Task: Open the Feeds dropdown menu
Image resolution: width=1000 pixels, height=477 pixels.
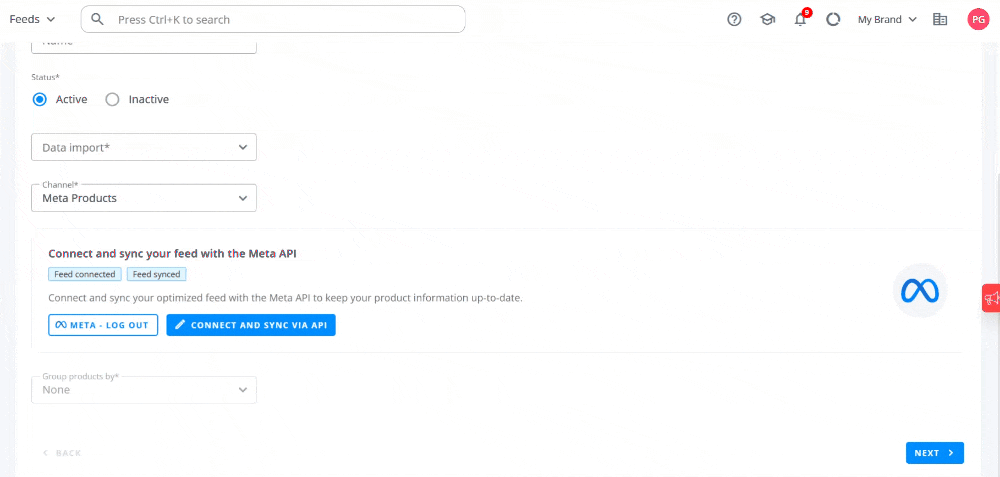Action: [33, 20]
